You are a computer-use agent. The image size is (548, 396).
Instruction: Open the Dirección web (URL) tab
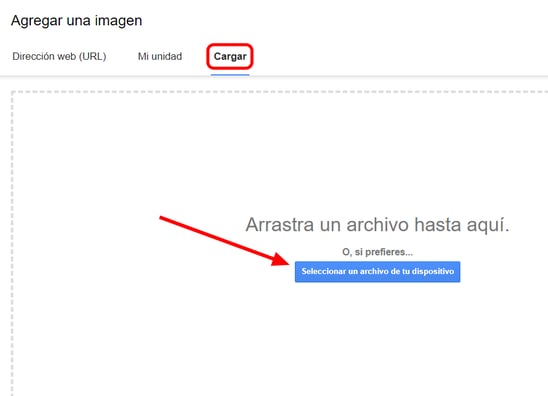59,56
